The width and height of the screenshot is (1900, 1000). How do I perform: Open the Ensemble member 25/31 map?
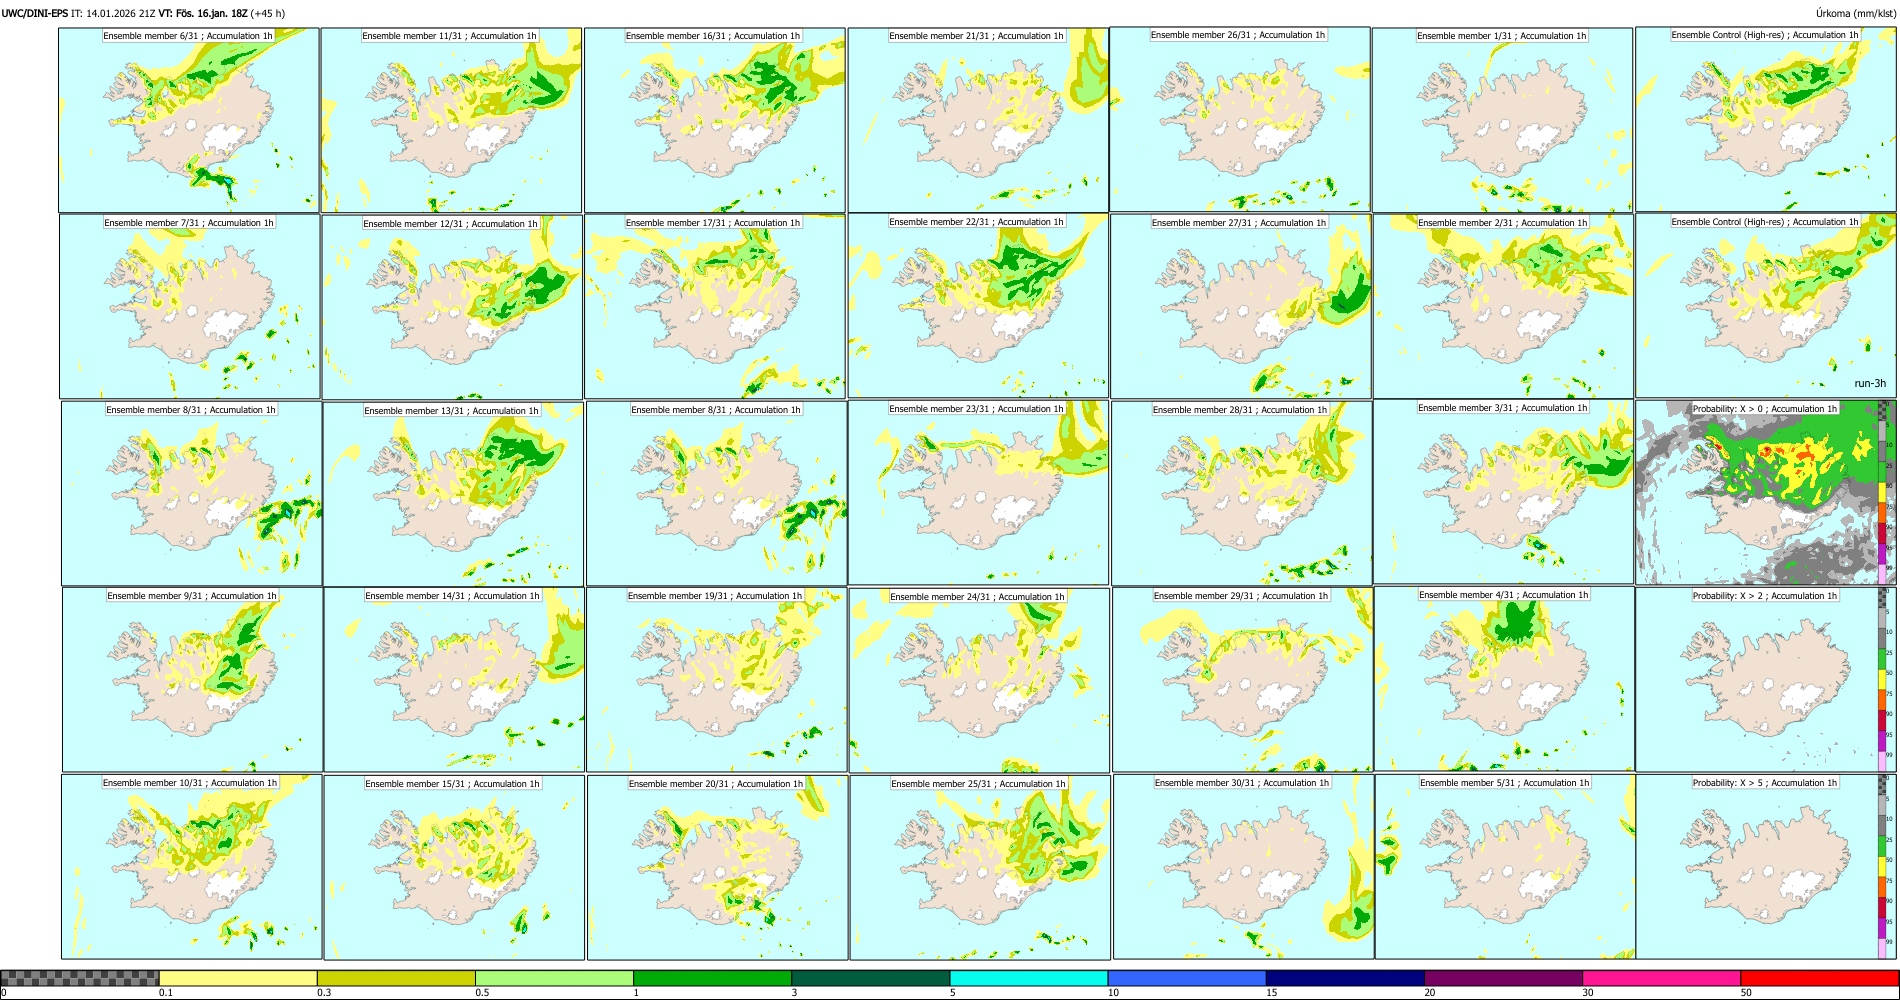(980, 868)
